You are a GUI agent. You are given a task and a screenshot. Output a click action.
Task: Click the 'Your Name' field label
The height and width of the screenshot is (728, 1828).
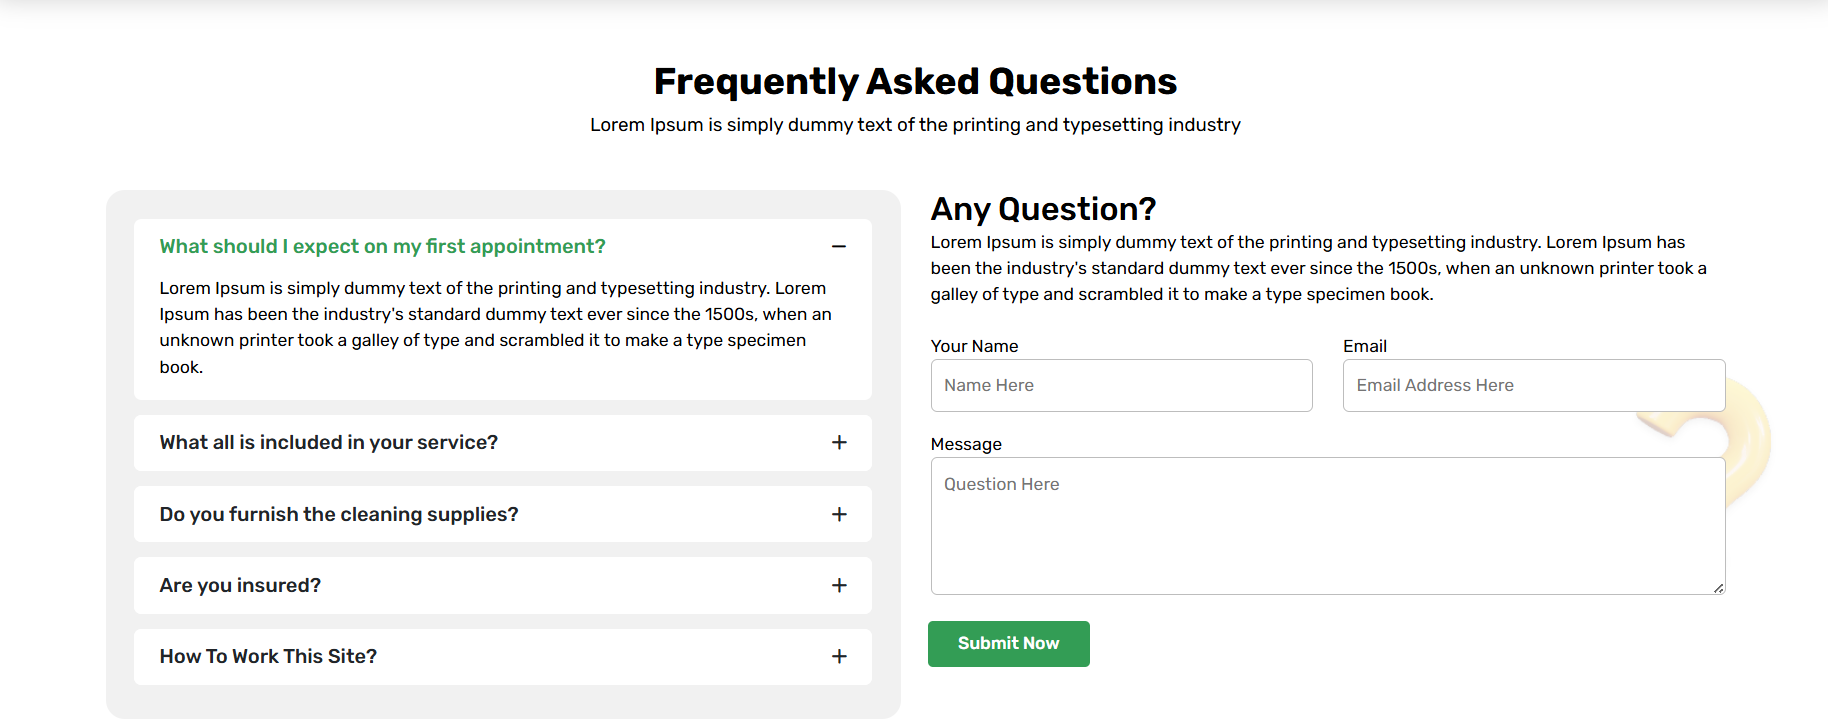pyautogui.click(x=974, y=346)
